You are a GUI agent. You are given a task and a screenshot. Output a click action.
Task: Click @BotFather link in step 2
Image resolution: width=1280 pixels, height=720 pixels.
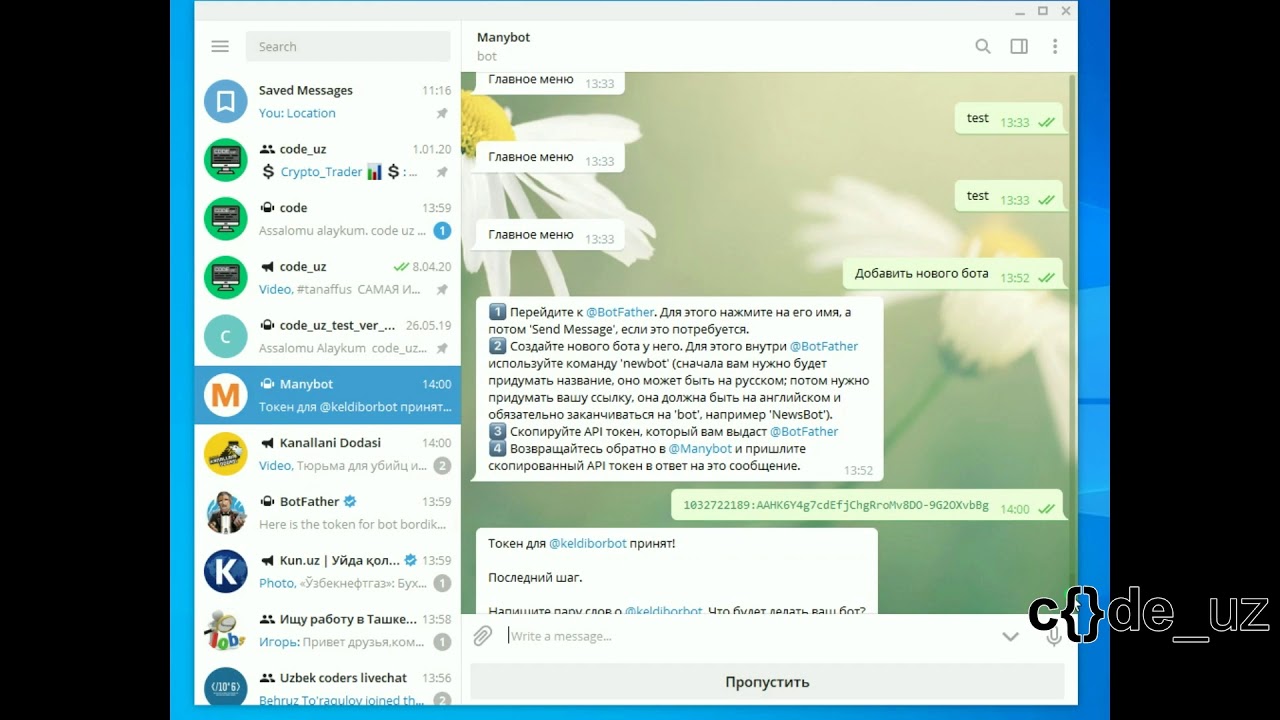824,346
